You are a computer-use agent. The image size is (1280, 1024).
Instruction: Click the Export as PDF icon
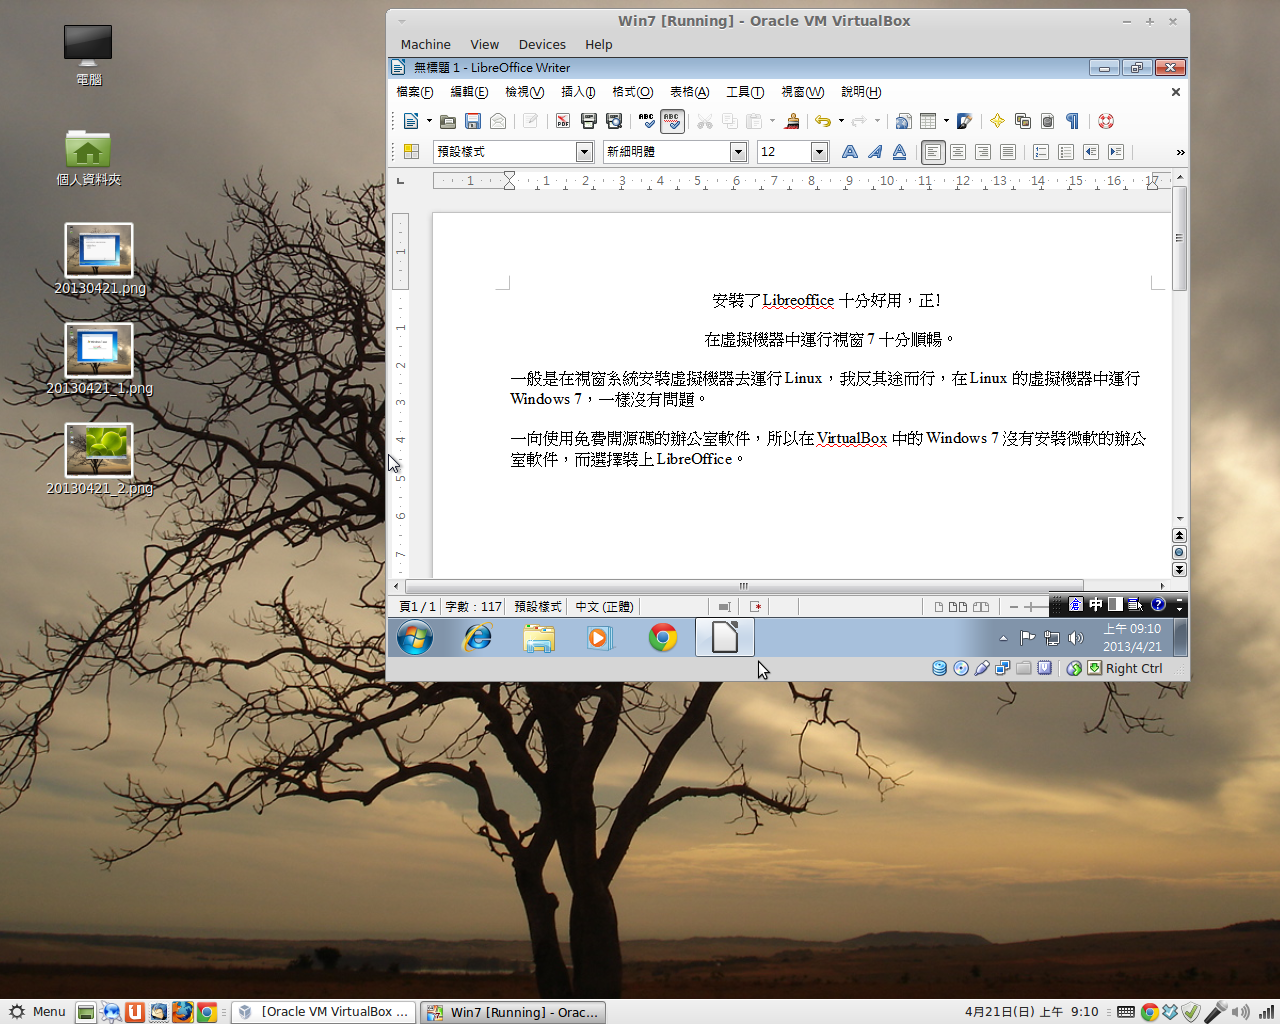coord(563,121)
